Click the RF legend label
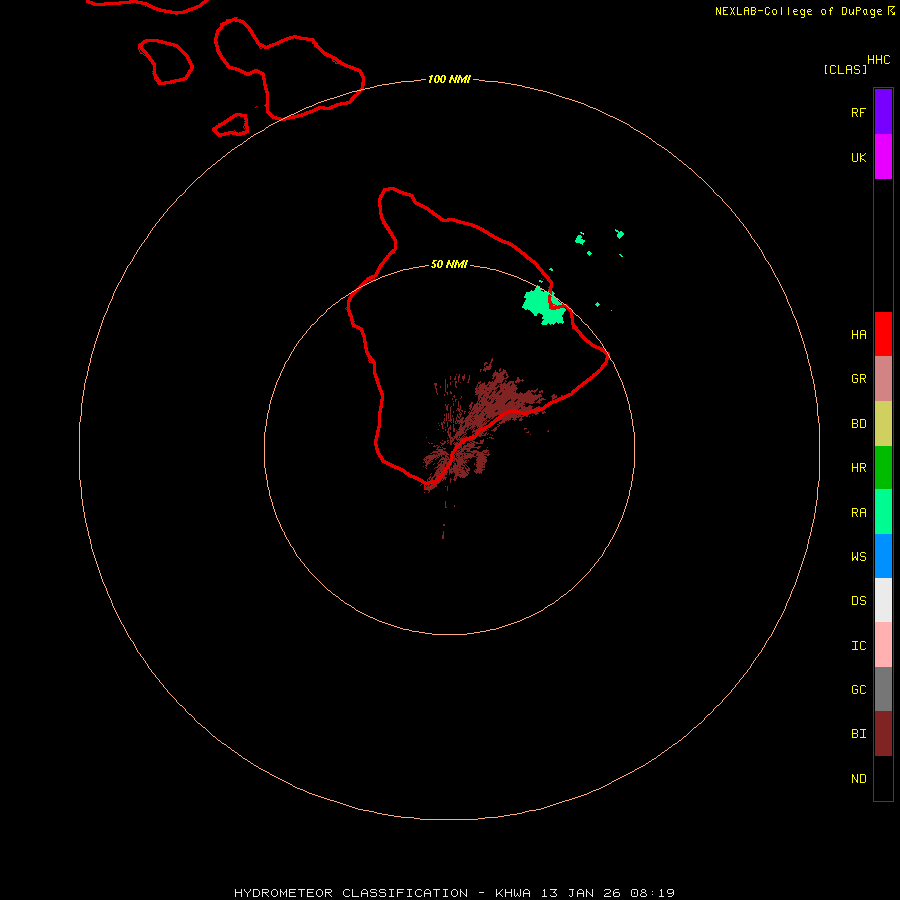 pos(858,112)
